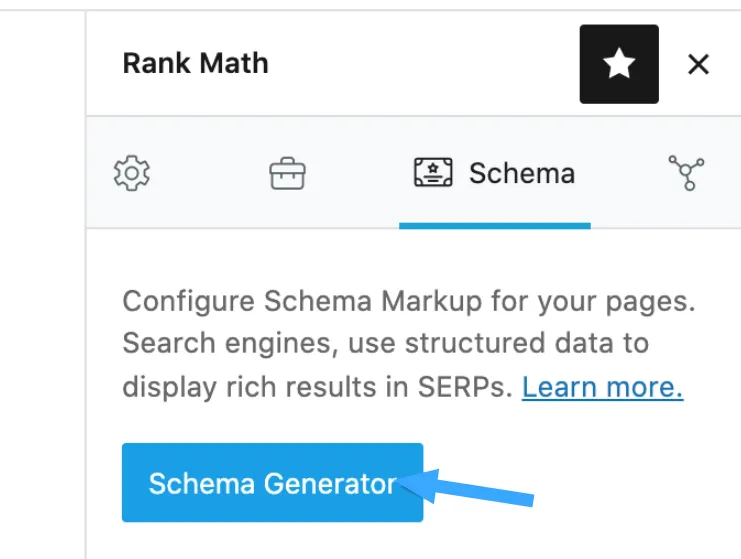Switch to the Advanced briefcase tab
This screenshot has width=741, height=559.
287,173
